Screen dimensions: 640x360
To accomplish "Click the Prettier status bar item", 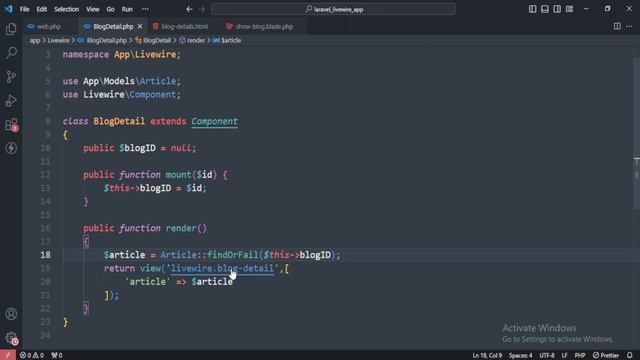I will (606, 355).
